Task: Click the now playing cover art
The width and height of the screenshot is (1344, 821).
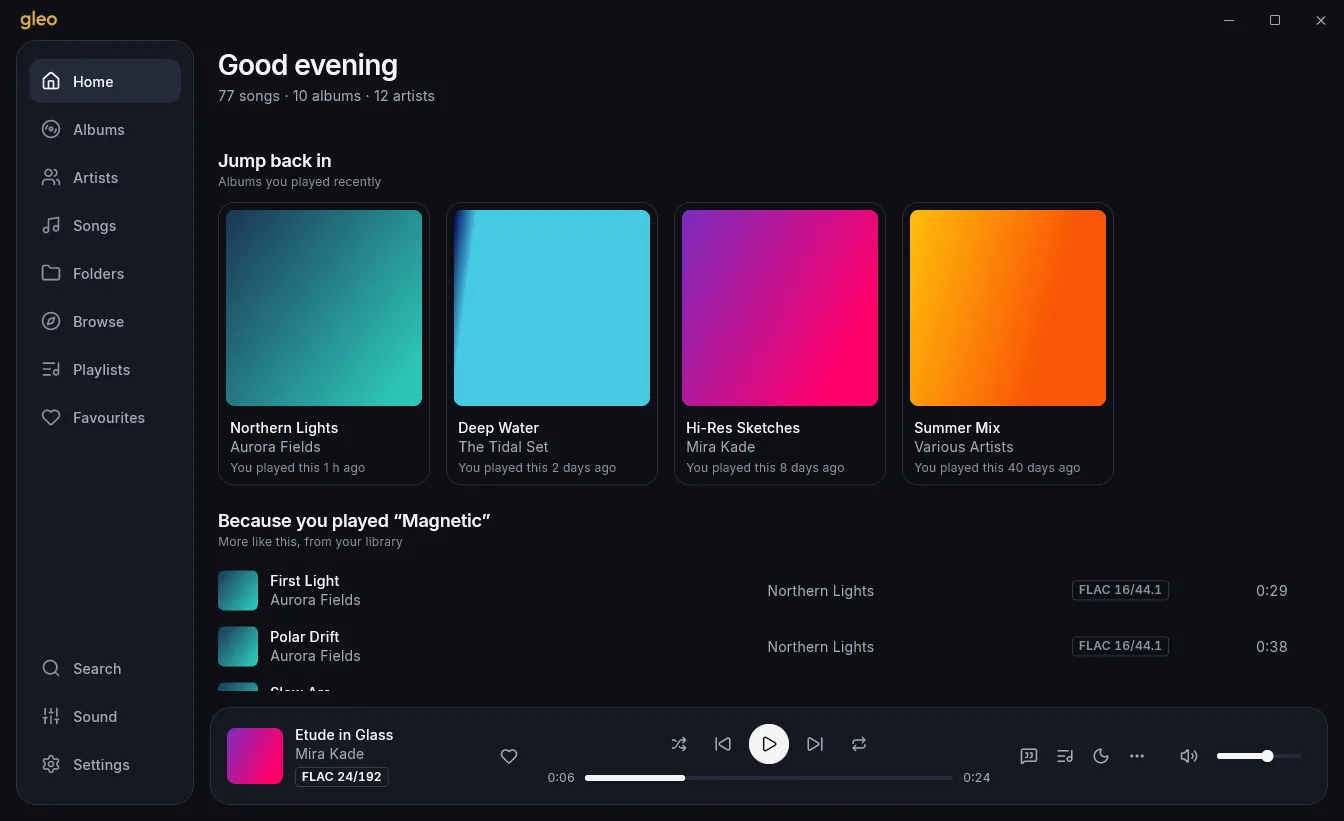Action: [255, 756]
